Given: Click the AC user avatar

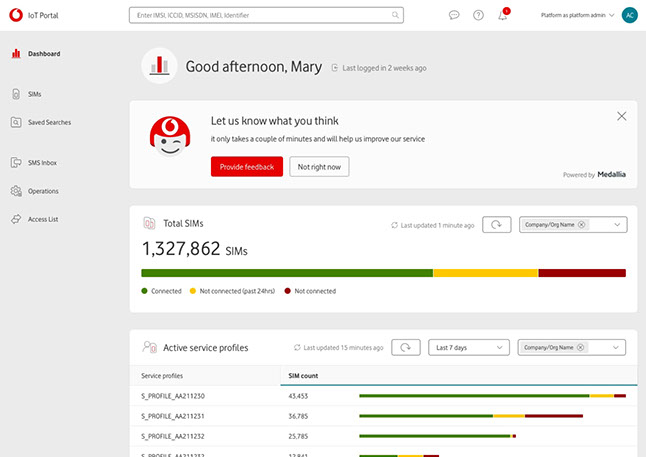Looking at the screenshot, I should [x=628, y=15].
